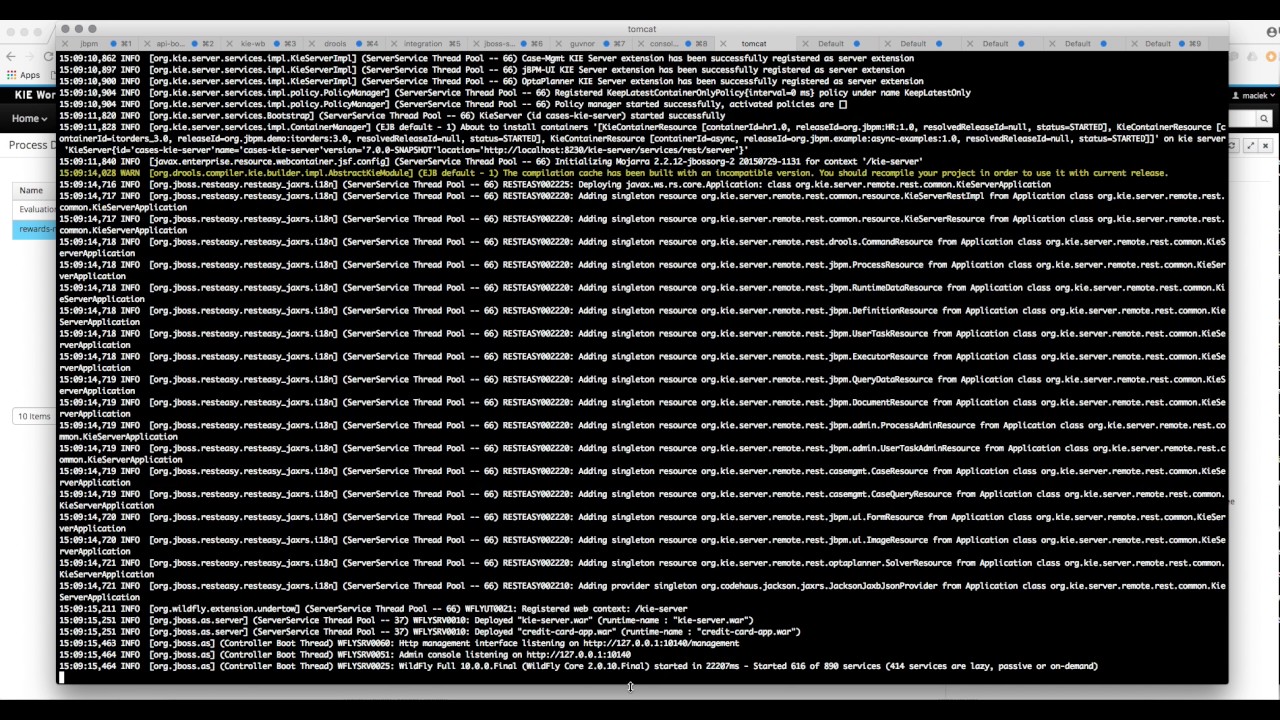Expand the Home menu in KIE Workbench
This screenshot has height=720, width=1280.
[x=28, y=119]
